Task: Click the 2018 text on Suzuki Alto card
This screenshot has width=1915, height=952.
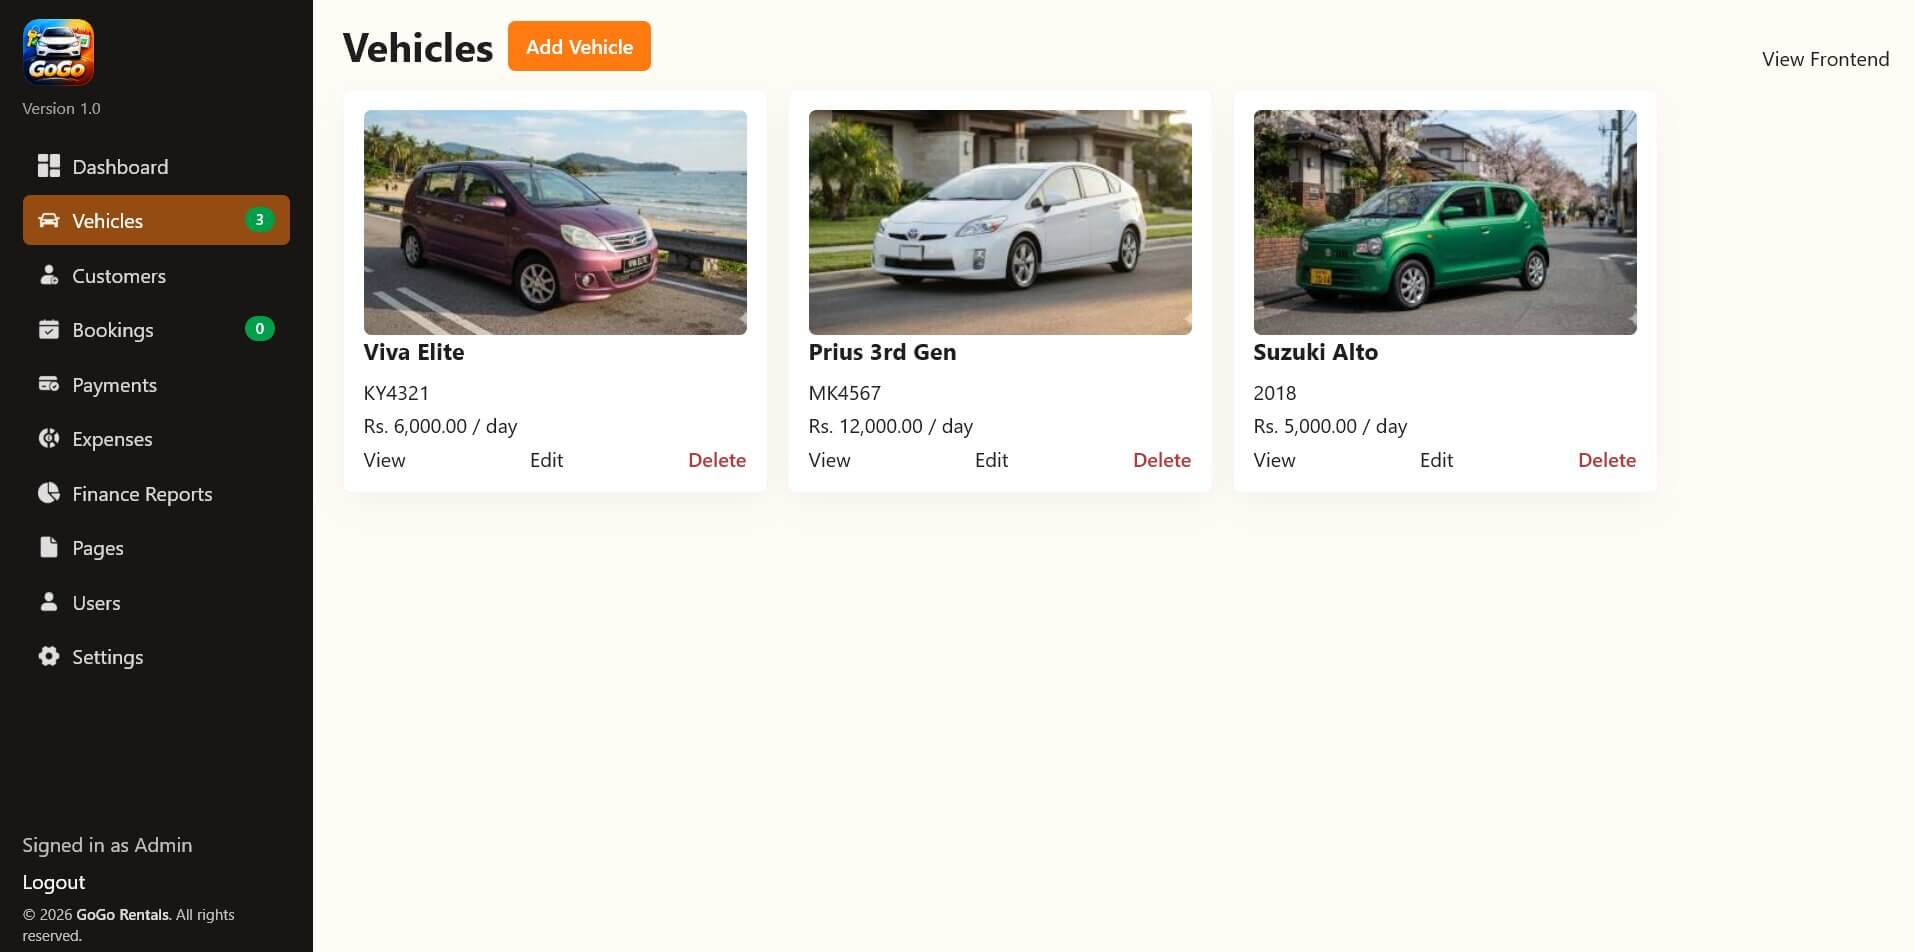Action: click(1274, 393)
